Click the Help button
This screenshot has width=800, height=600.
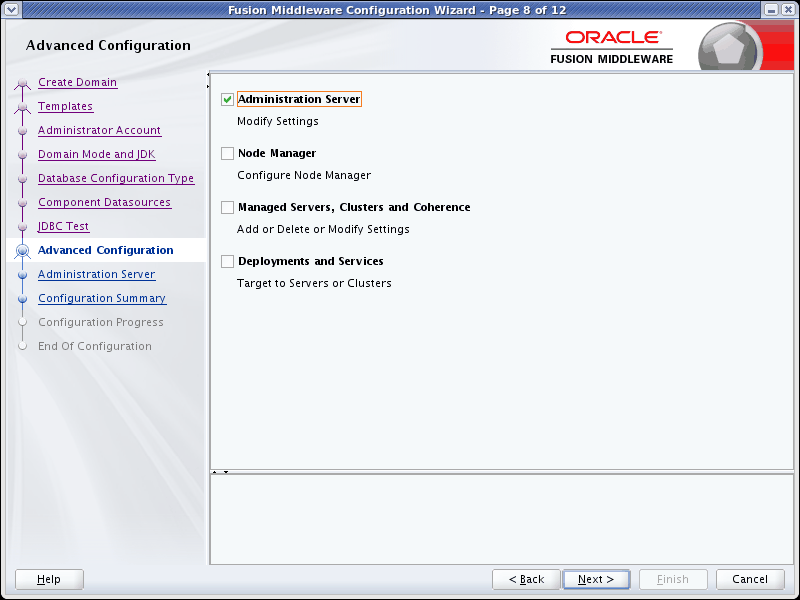coord(49,579)
